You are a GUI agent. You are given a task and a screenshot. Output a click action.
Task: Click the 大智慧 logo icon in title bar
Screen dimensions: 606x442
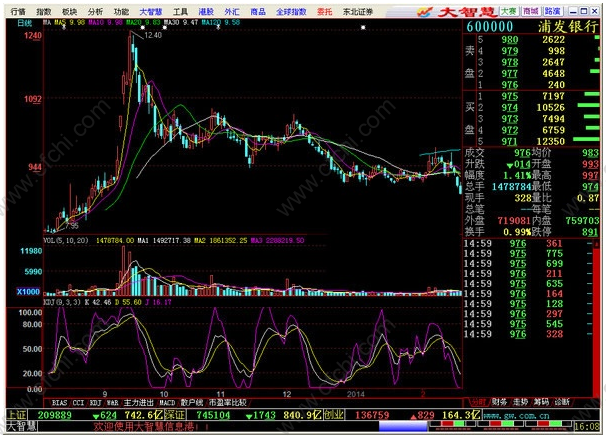pyautogui.click(x=425, y=12)
